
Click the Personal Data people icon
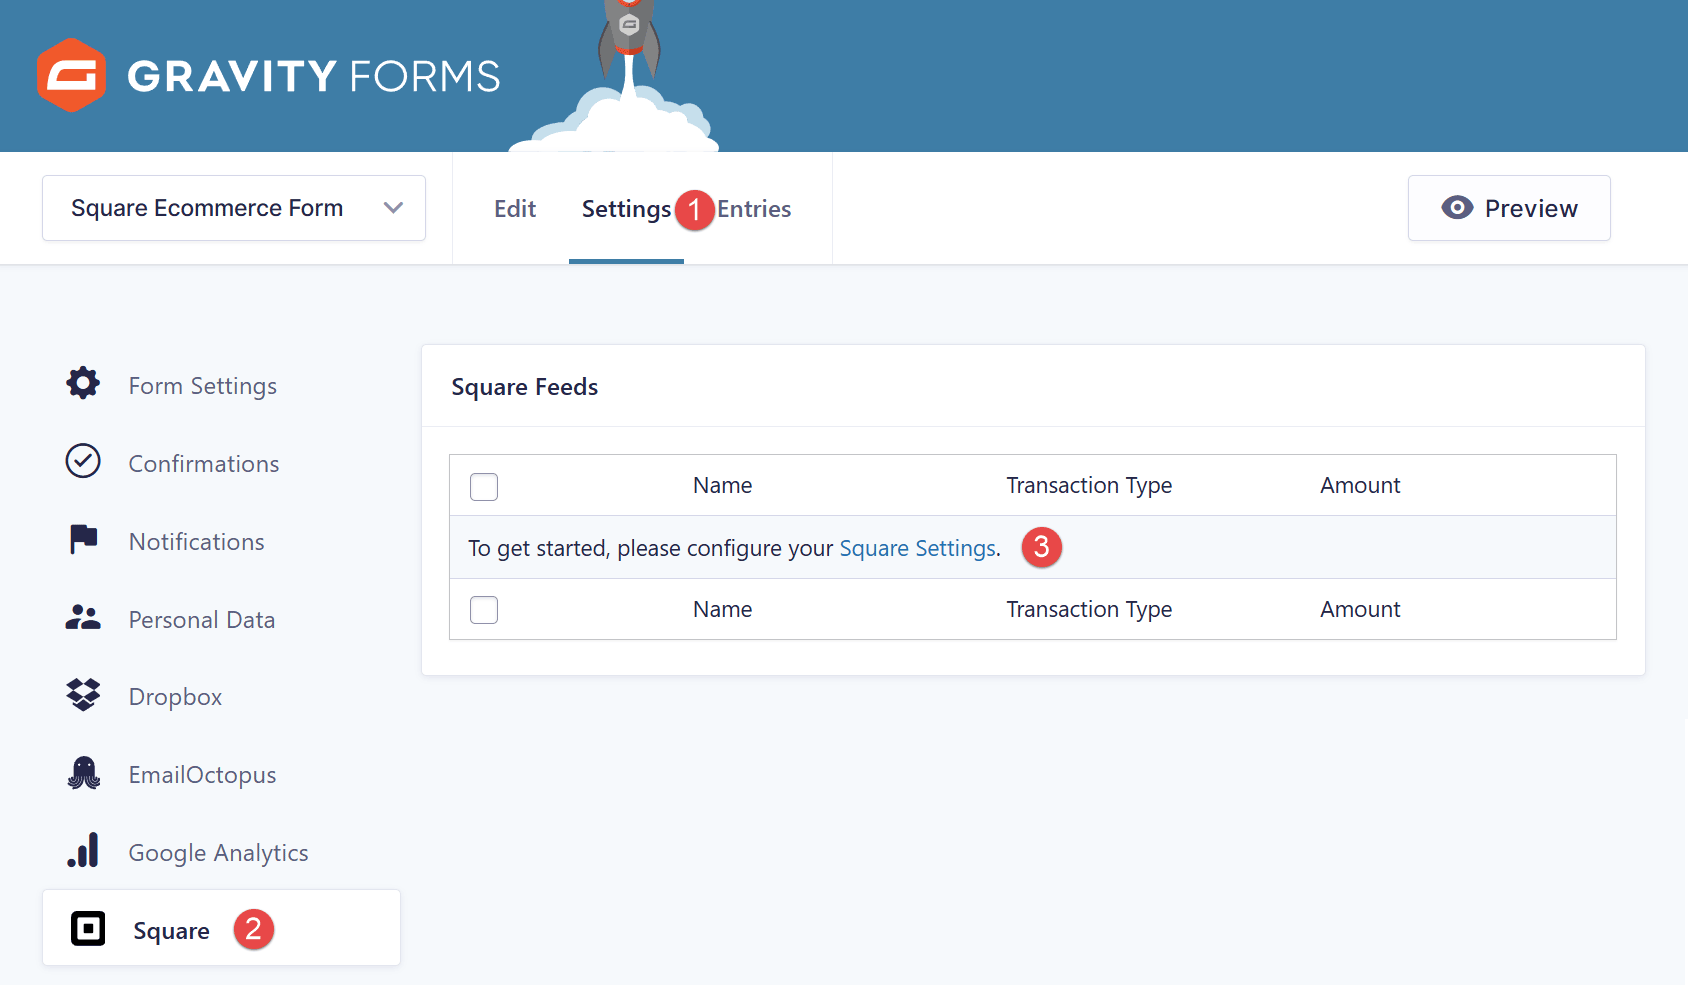point(83,617)
